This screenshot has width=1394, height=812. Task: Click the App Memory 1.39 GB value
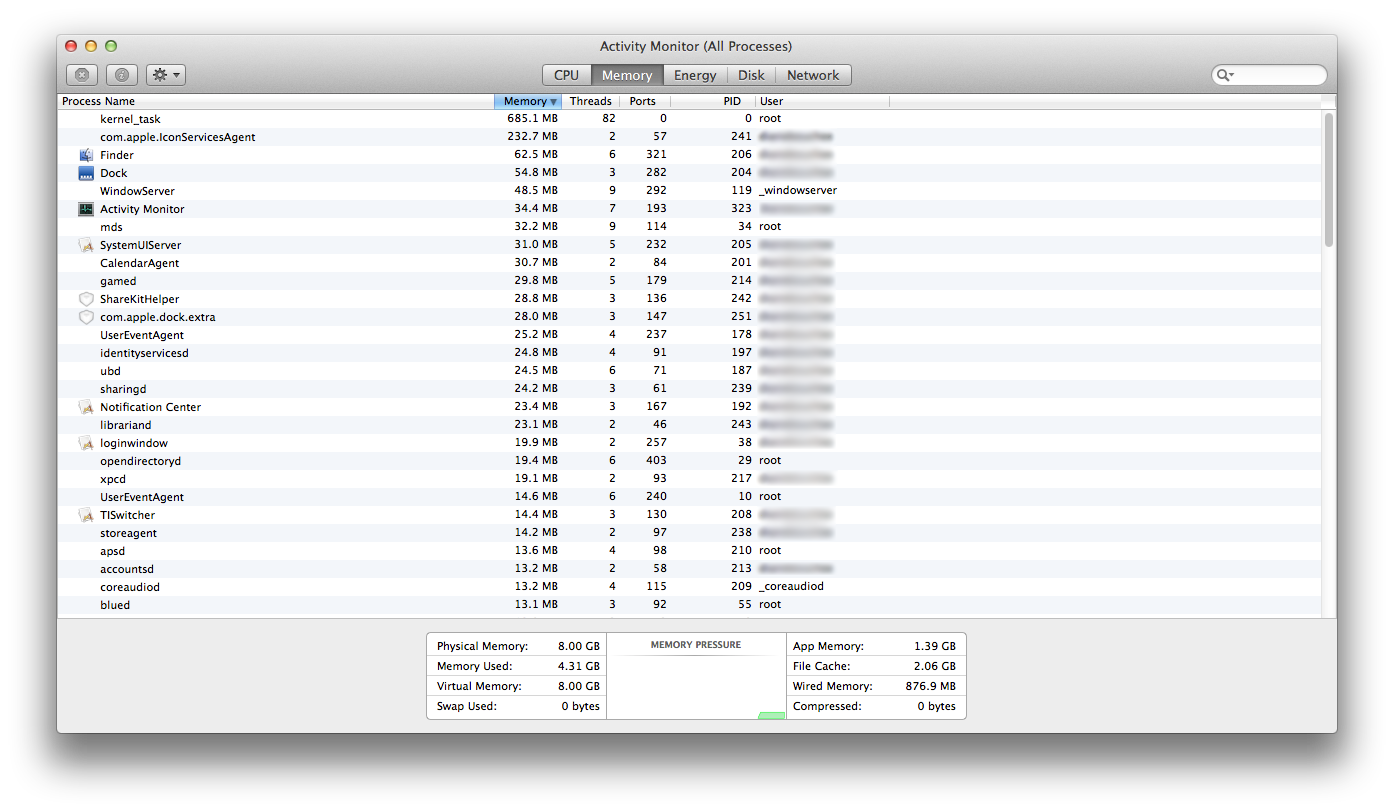point(934,647)
